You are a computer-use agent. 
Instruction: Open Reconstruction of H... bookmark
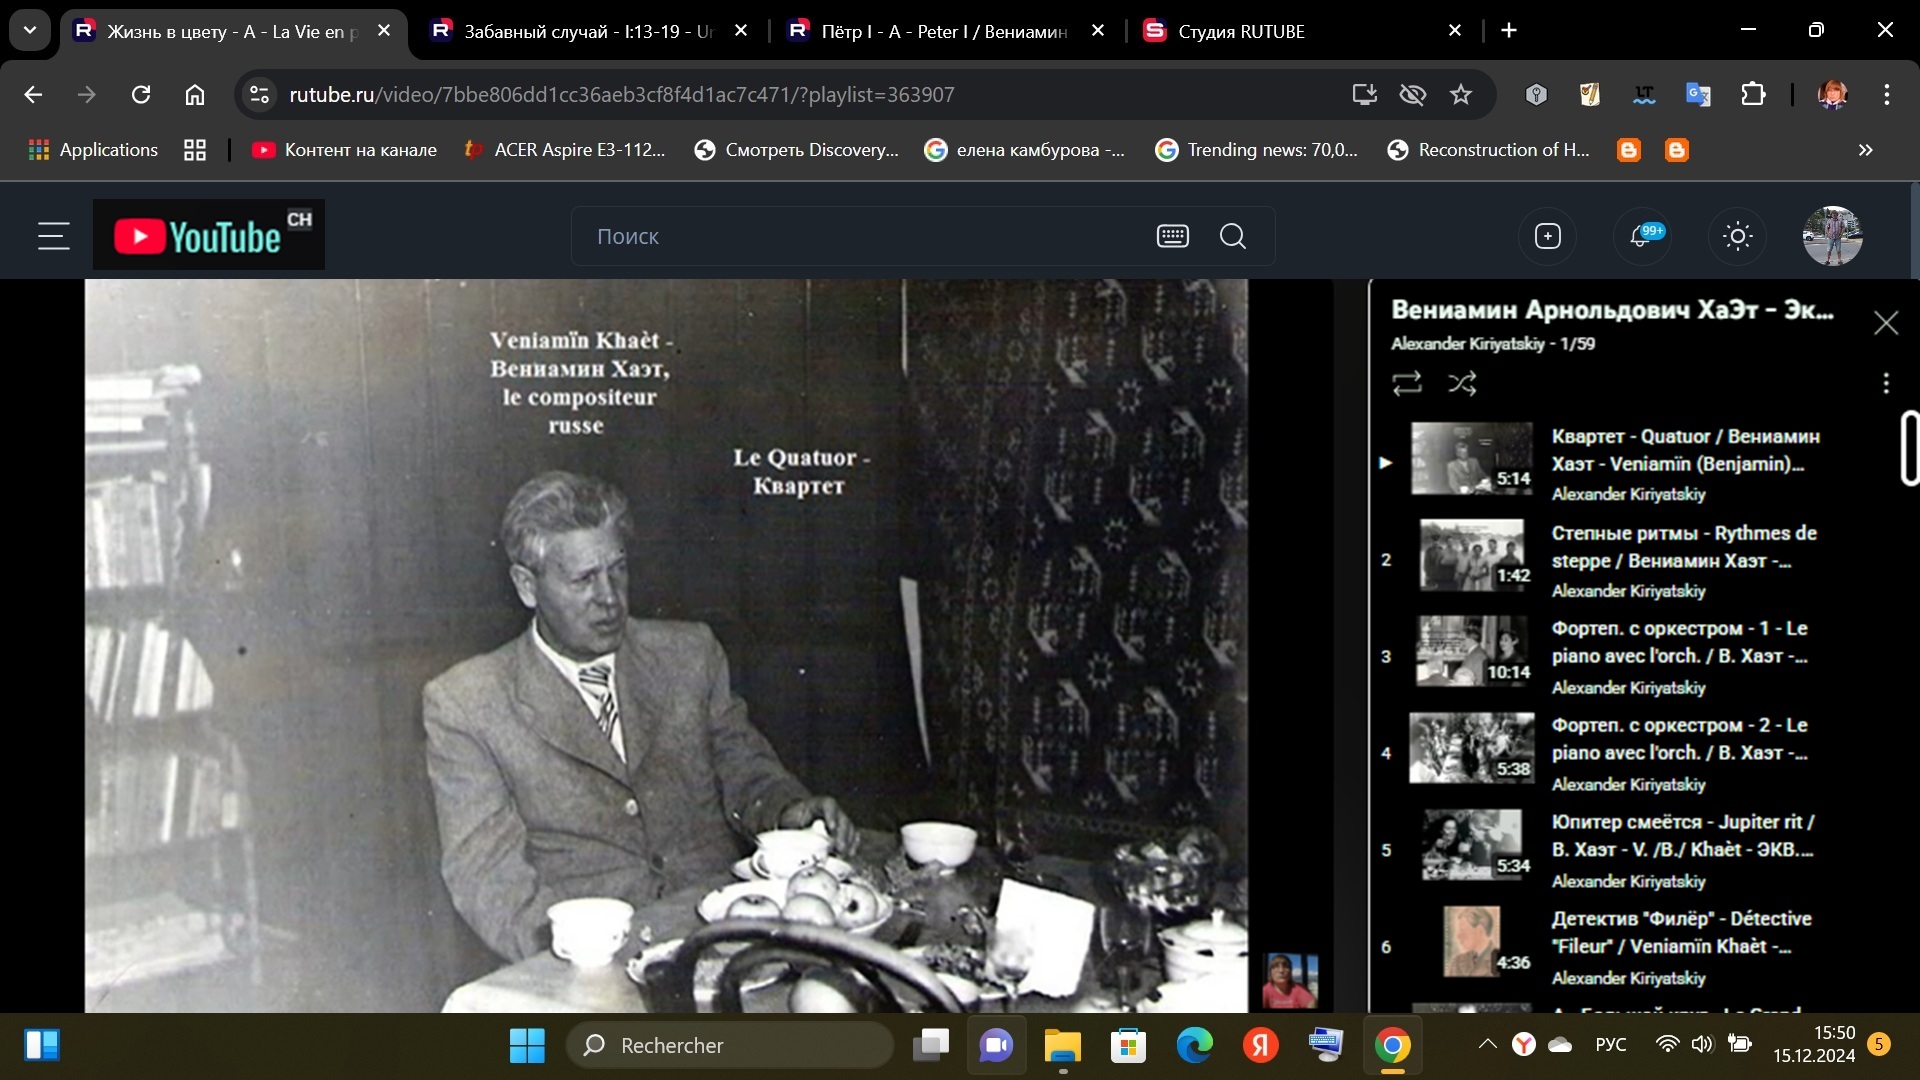pos(1489,150)
